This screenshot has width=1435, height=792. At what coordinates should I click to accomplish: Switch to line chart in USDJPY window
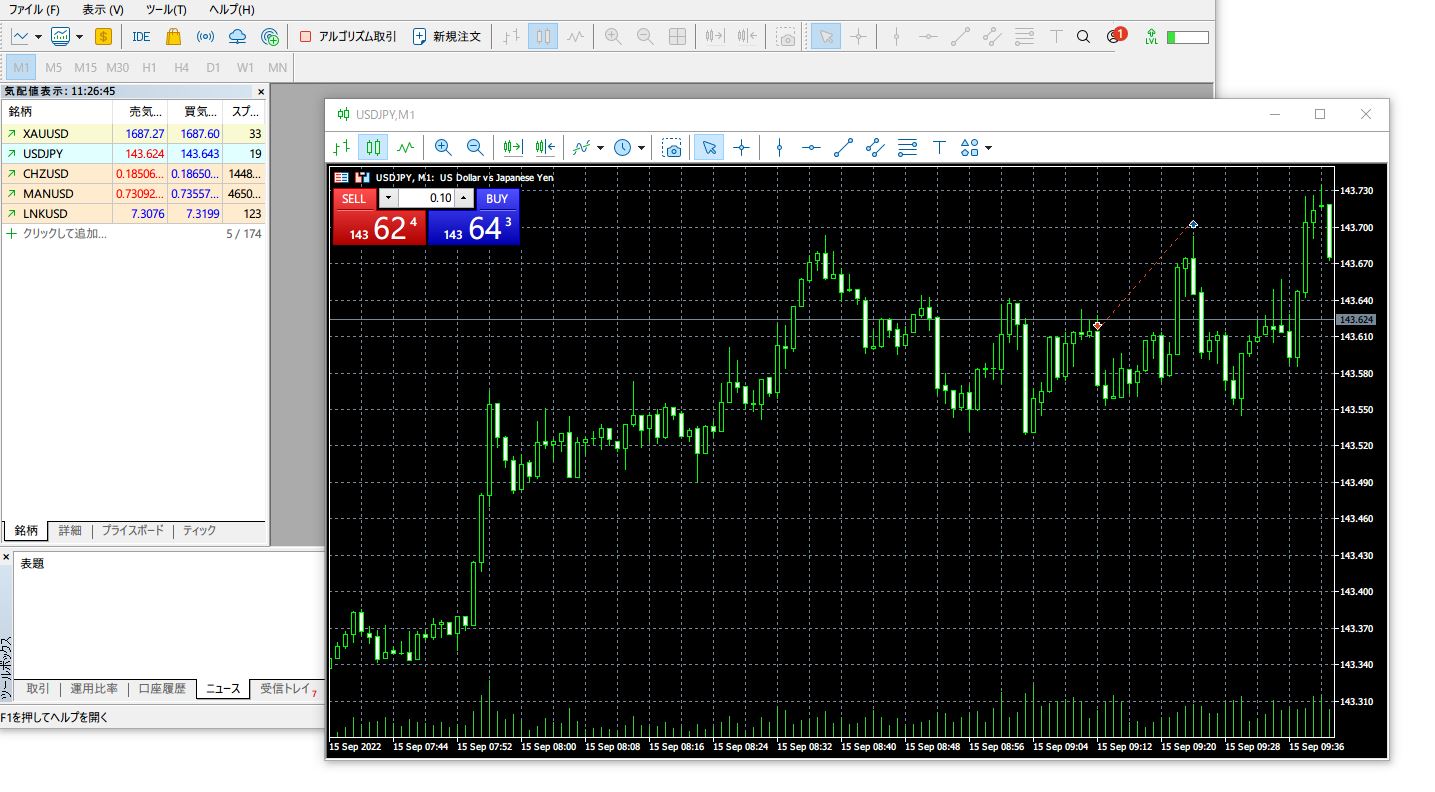point(405,148)
